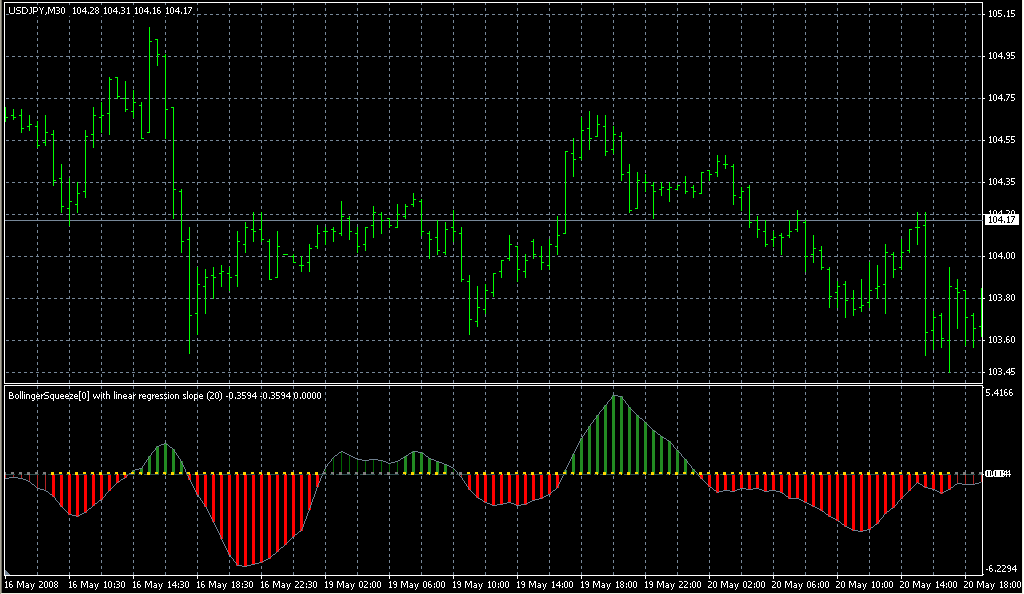Click the 104.75 price axis label

point(1000,98)
